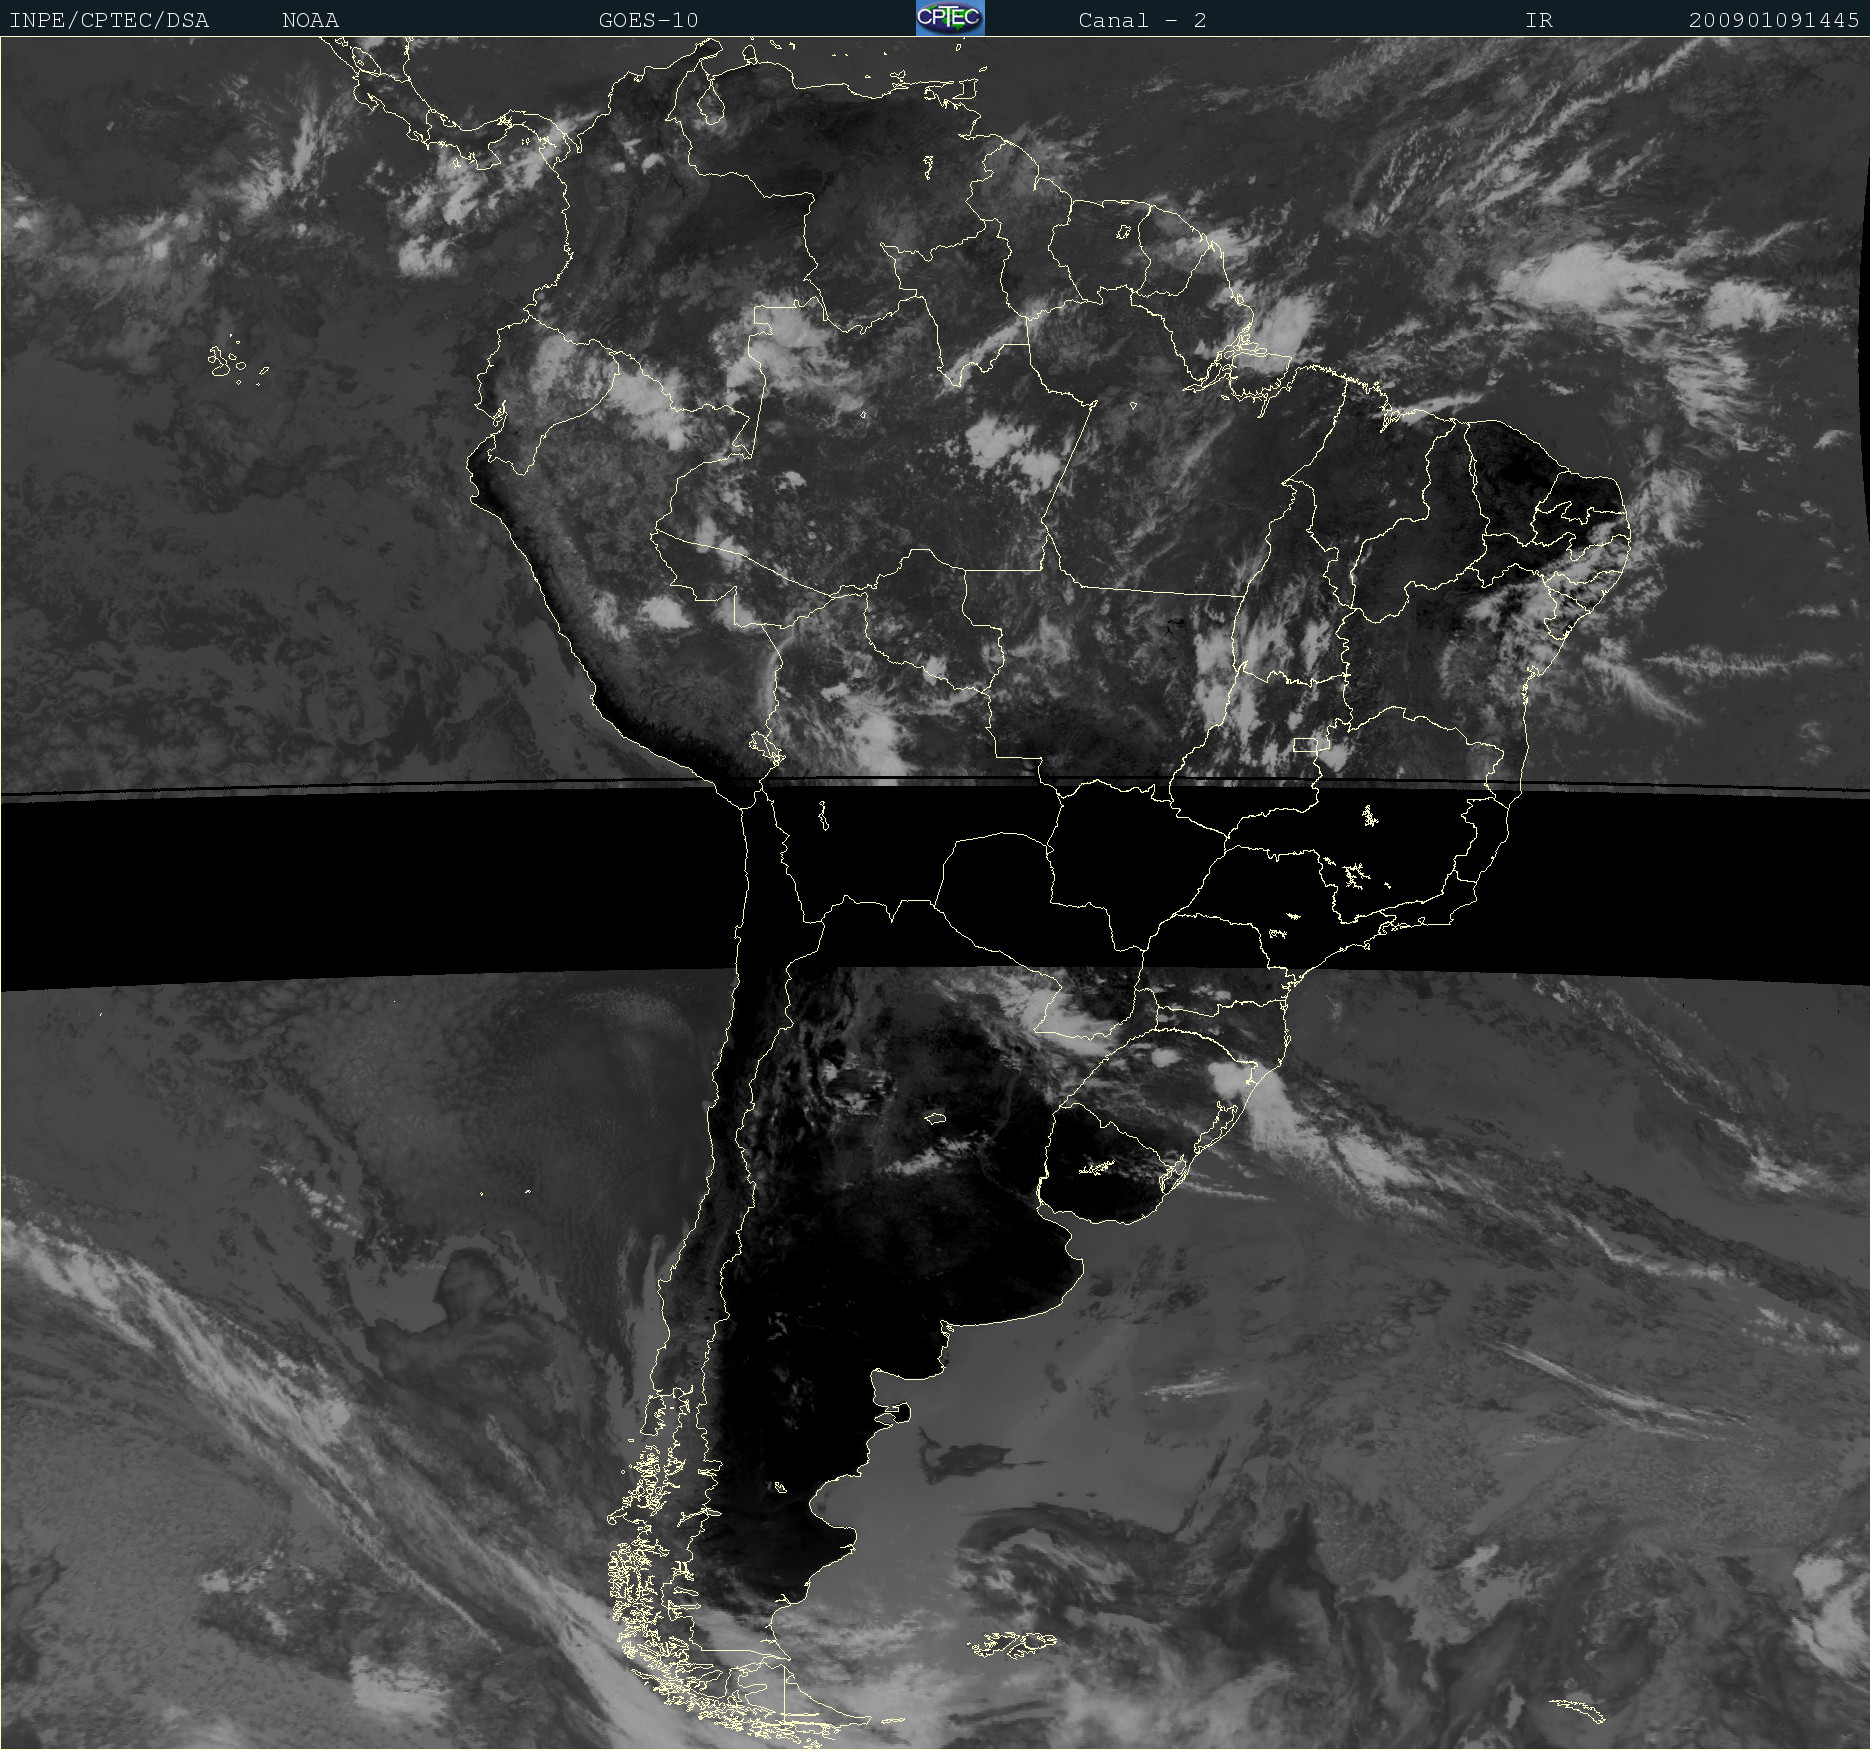Click the IR label in header
The height and width of the screenshot is (1750, 1870).
[x=1539, y=20]
